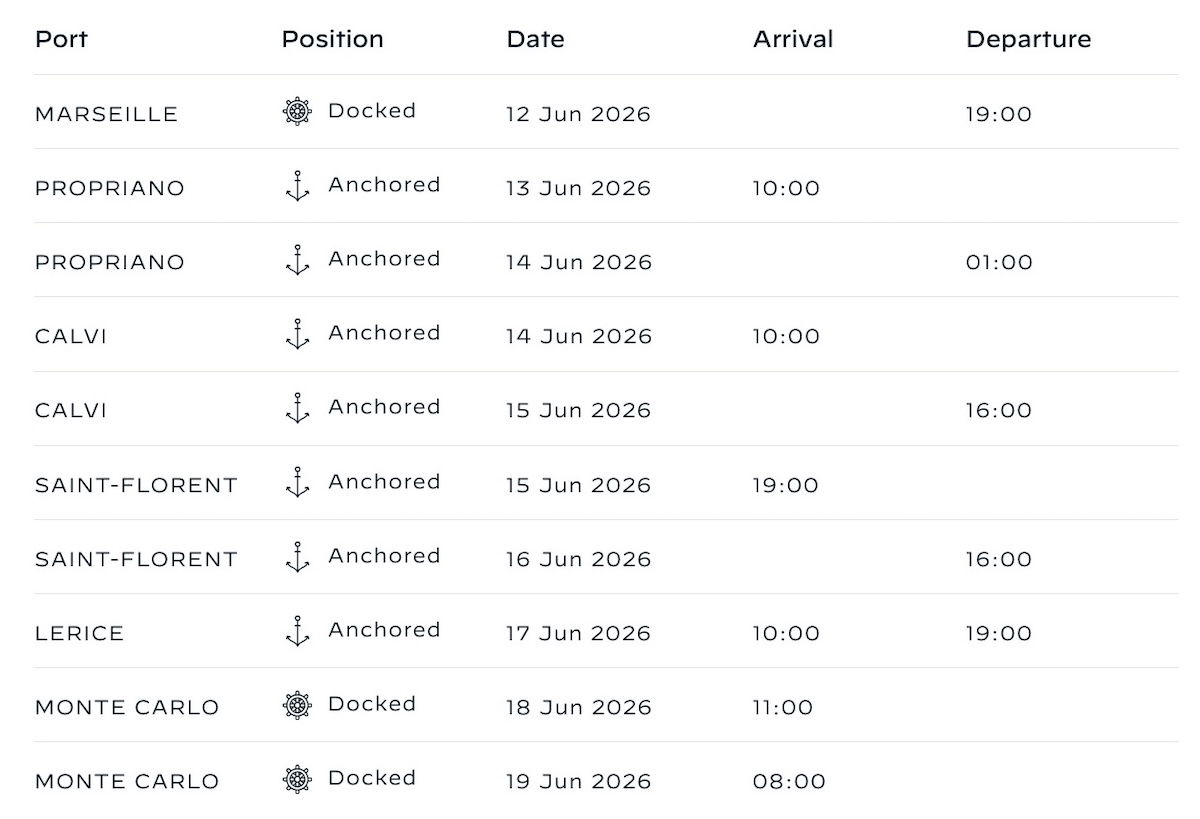Image resolution: width=1200 pixels, height=819 pixels.
Task: Click the docked helm icon for Marseille
Action: (297, 112)
